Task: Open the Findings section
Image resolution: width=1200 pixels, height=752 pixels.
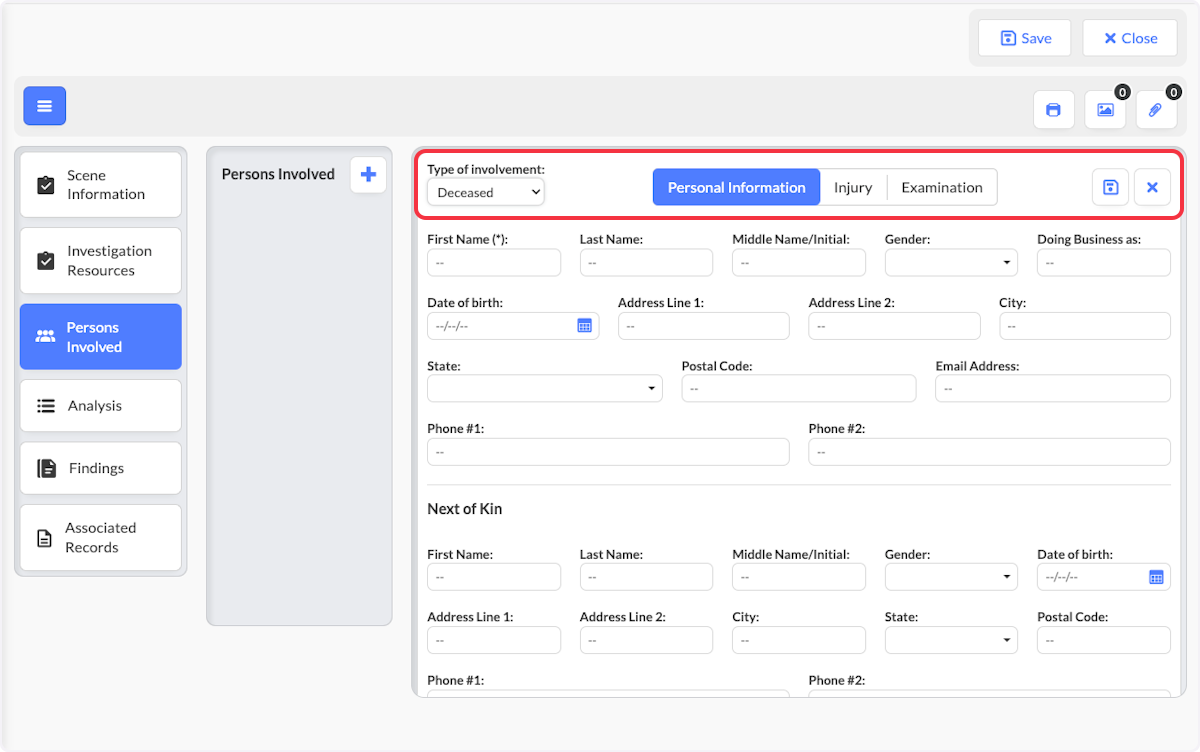Action: (101, 468)
